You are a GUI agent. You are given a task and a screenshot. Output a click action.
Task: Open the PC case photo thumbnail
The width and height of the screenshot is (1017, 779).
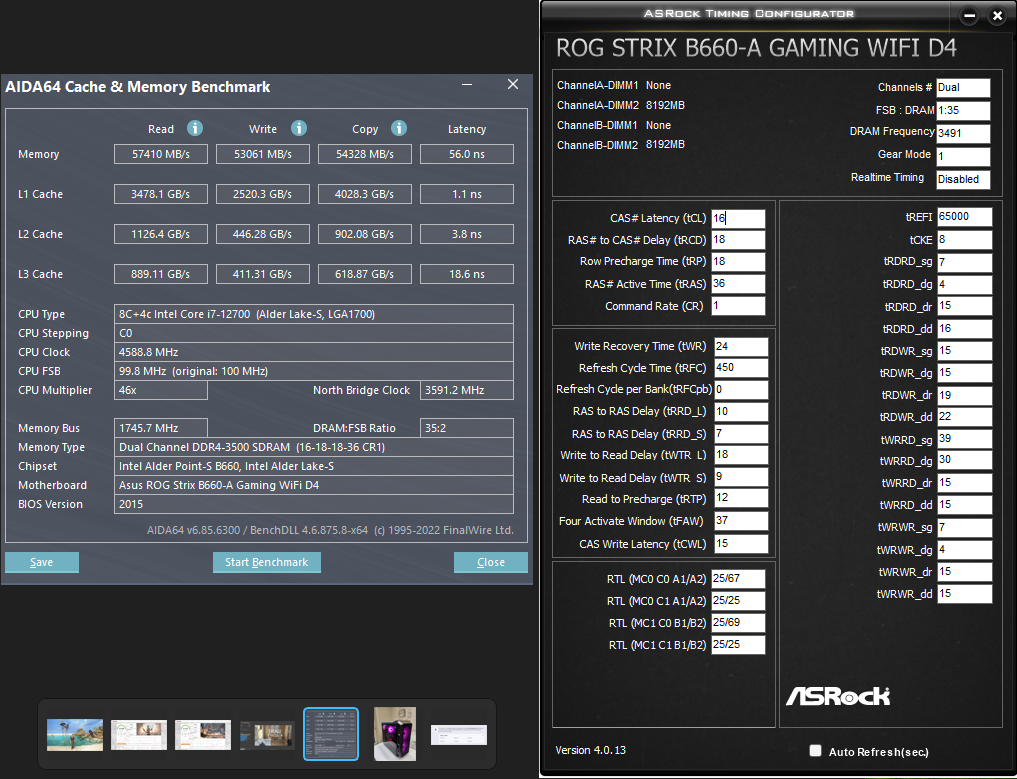395,734
